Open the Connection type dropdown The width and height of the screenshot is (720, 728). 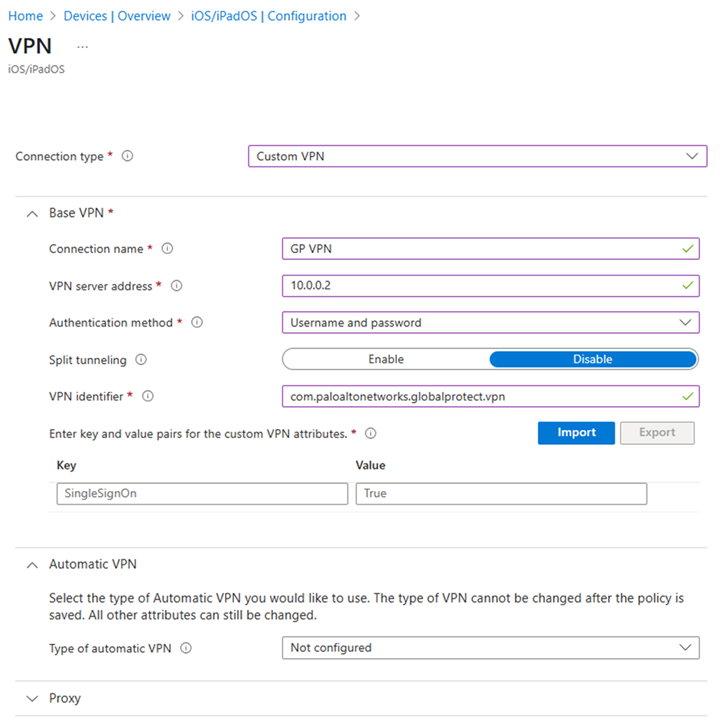[x=477, y=157]
